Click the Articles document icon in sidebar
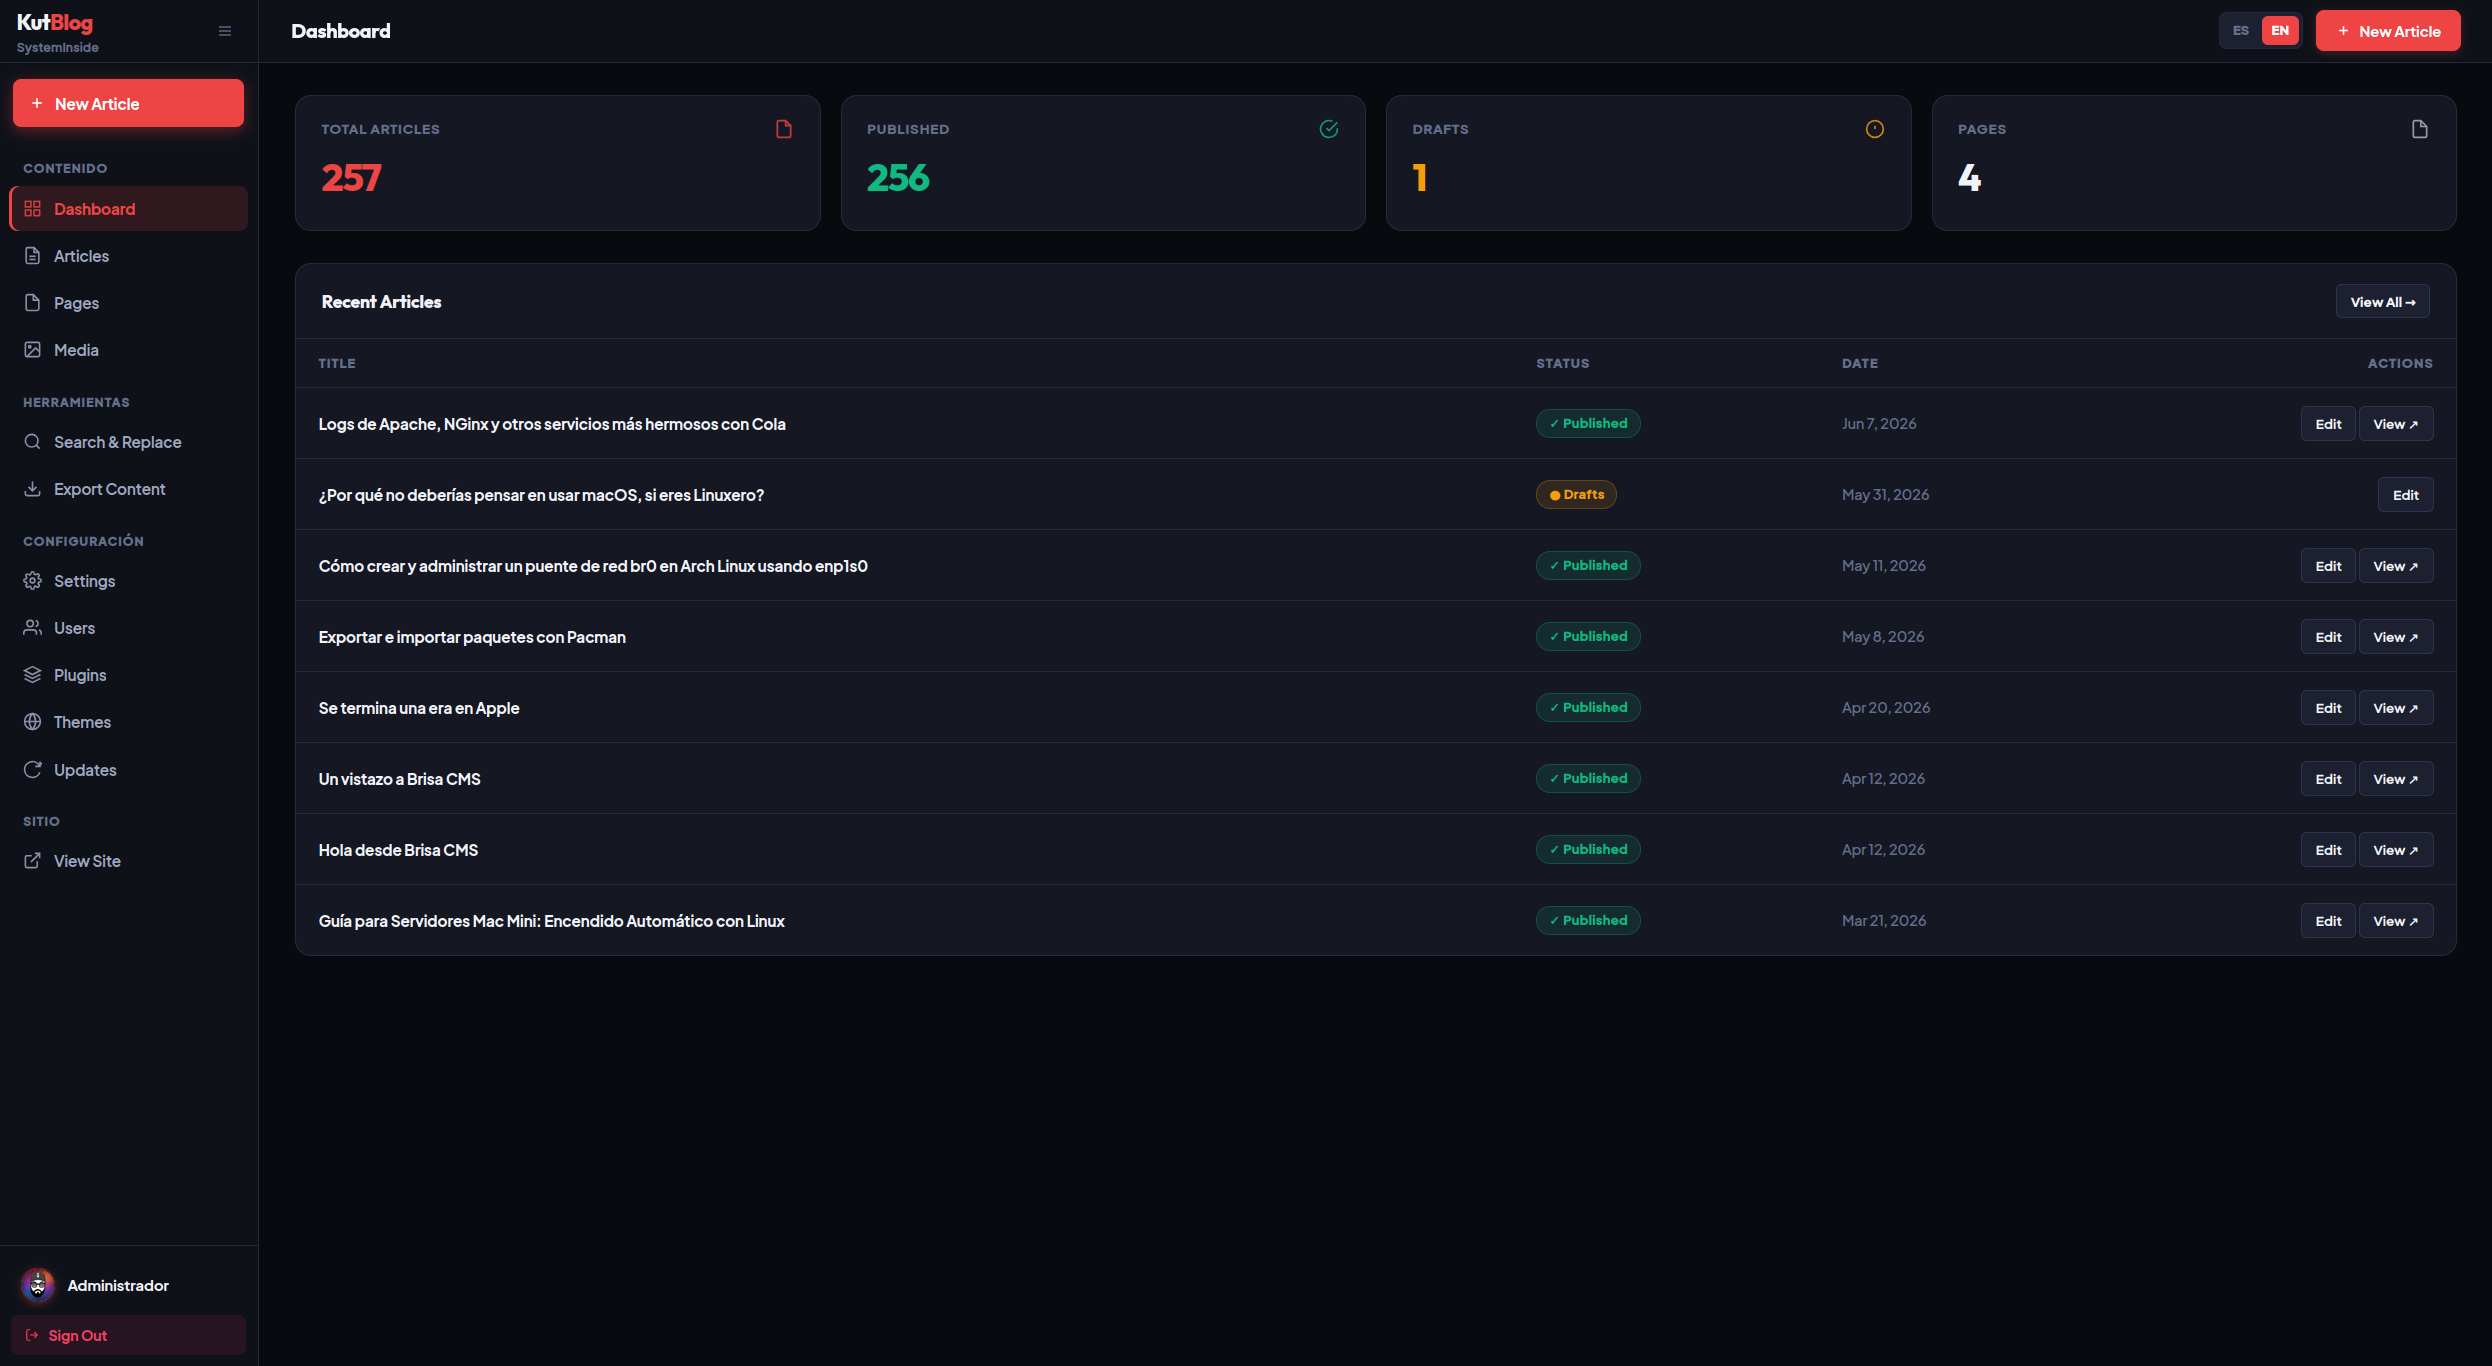Viewport: 2492px width, 1366px height. pyautogui.click(x=33, y=256)
